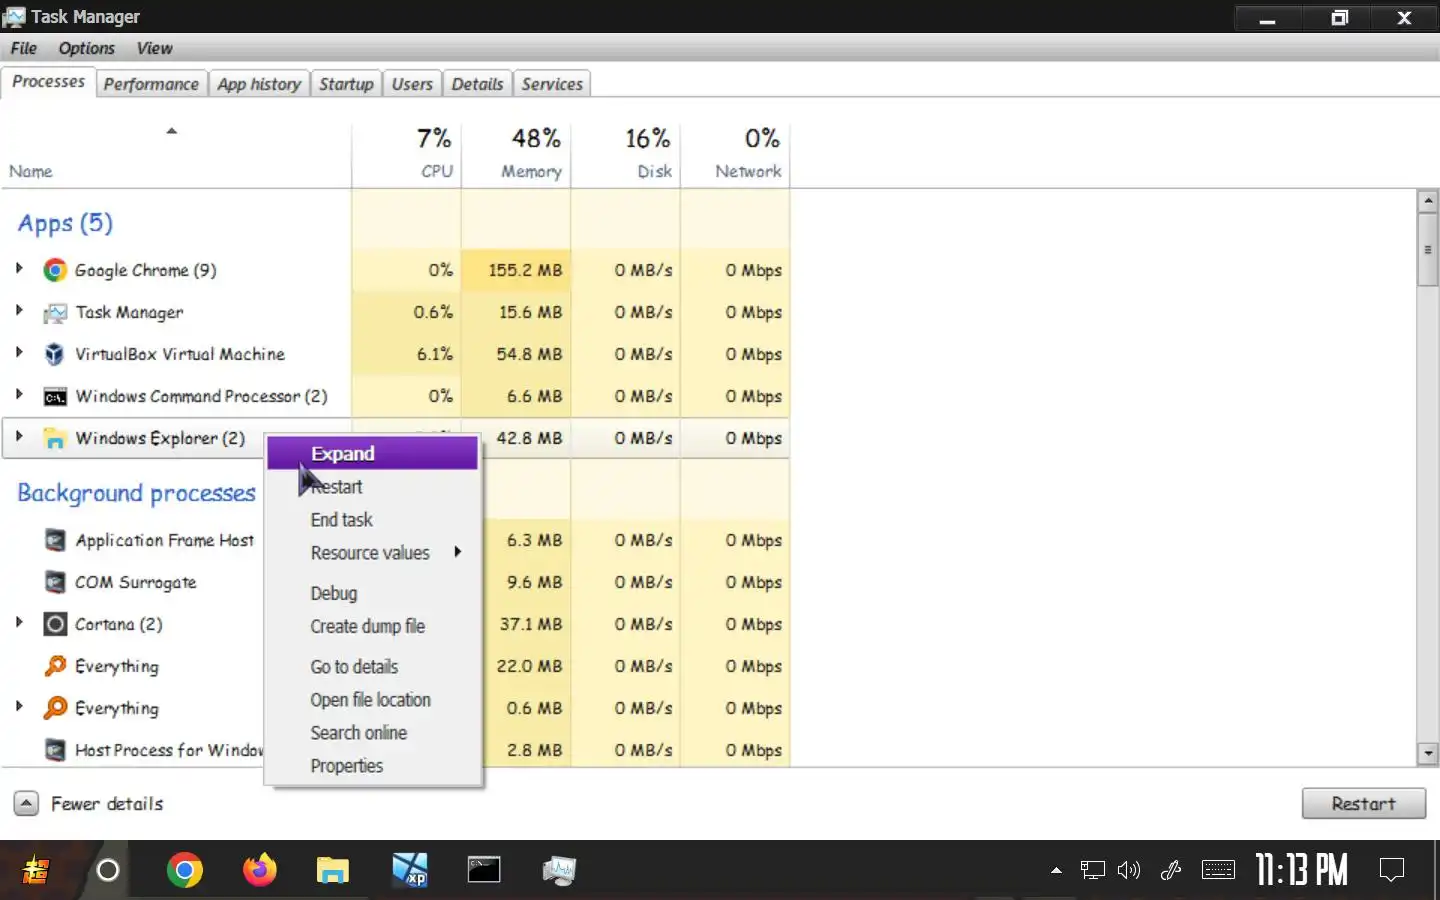Expand the Google Chrome (9) process group
Screen dimensions: 1440x900
coord(19,268)
